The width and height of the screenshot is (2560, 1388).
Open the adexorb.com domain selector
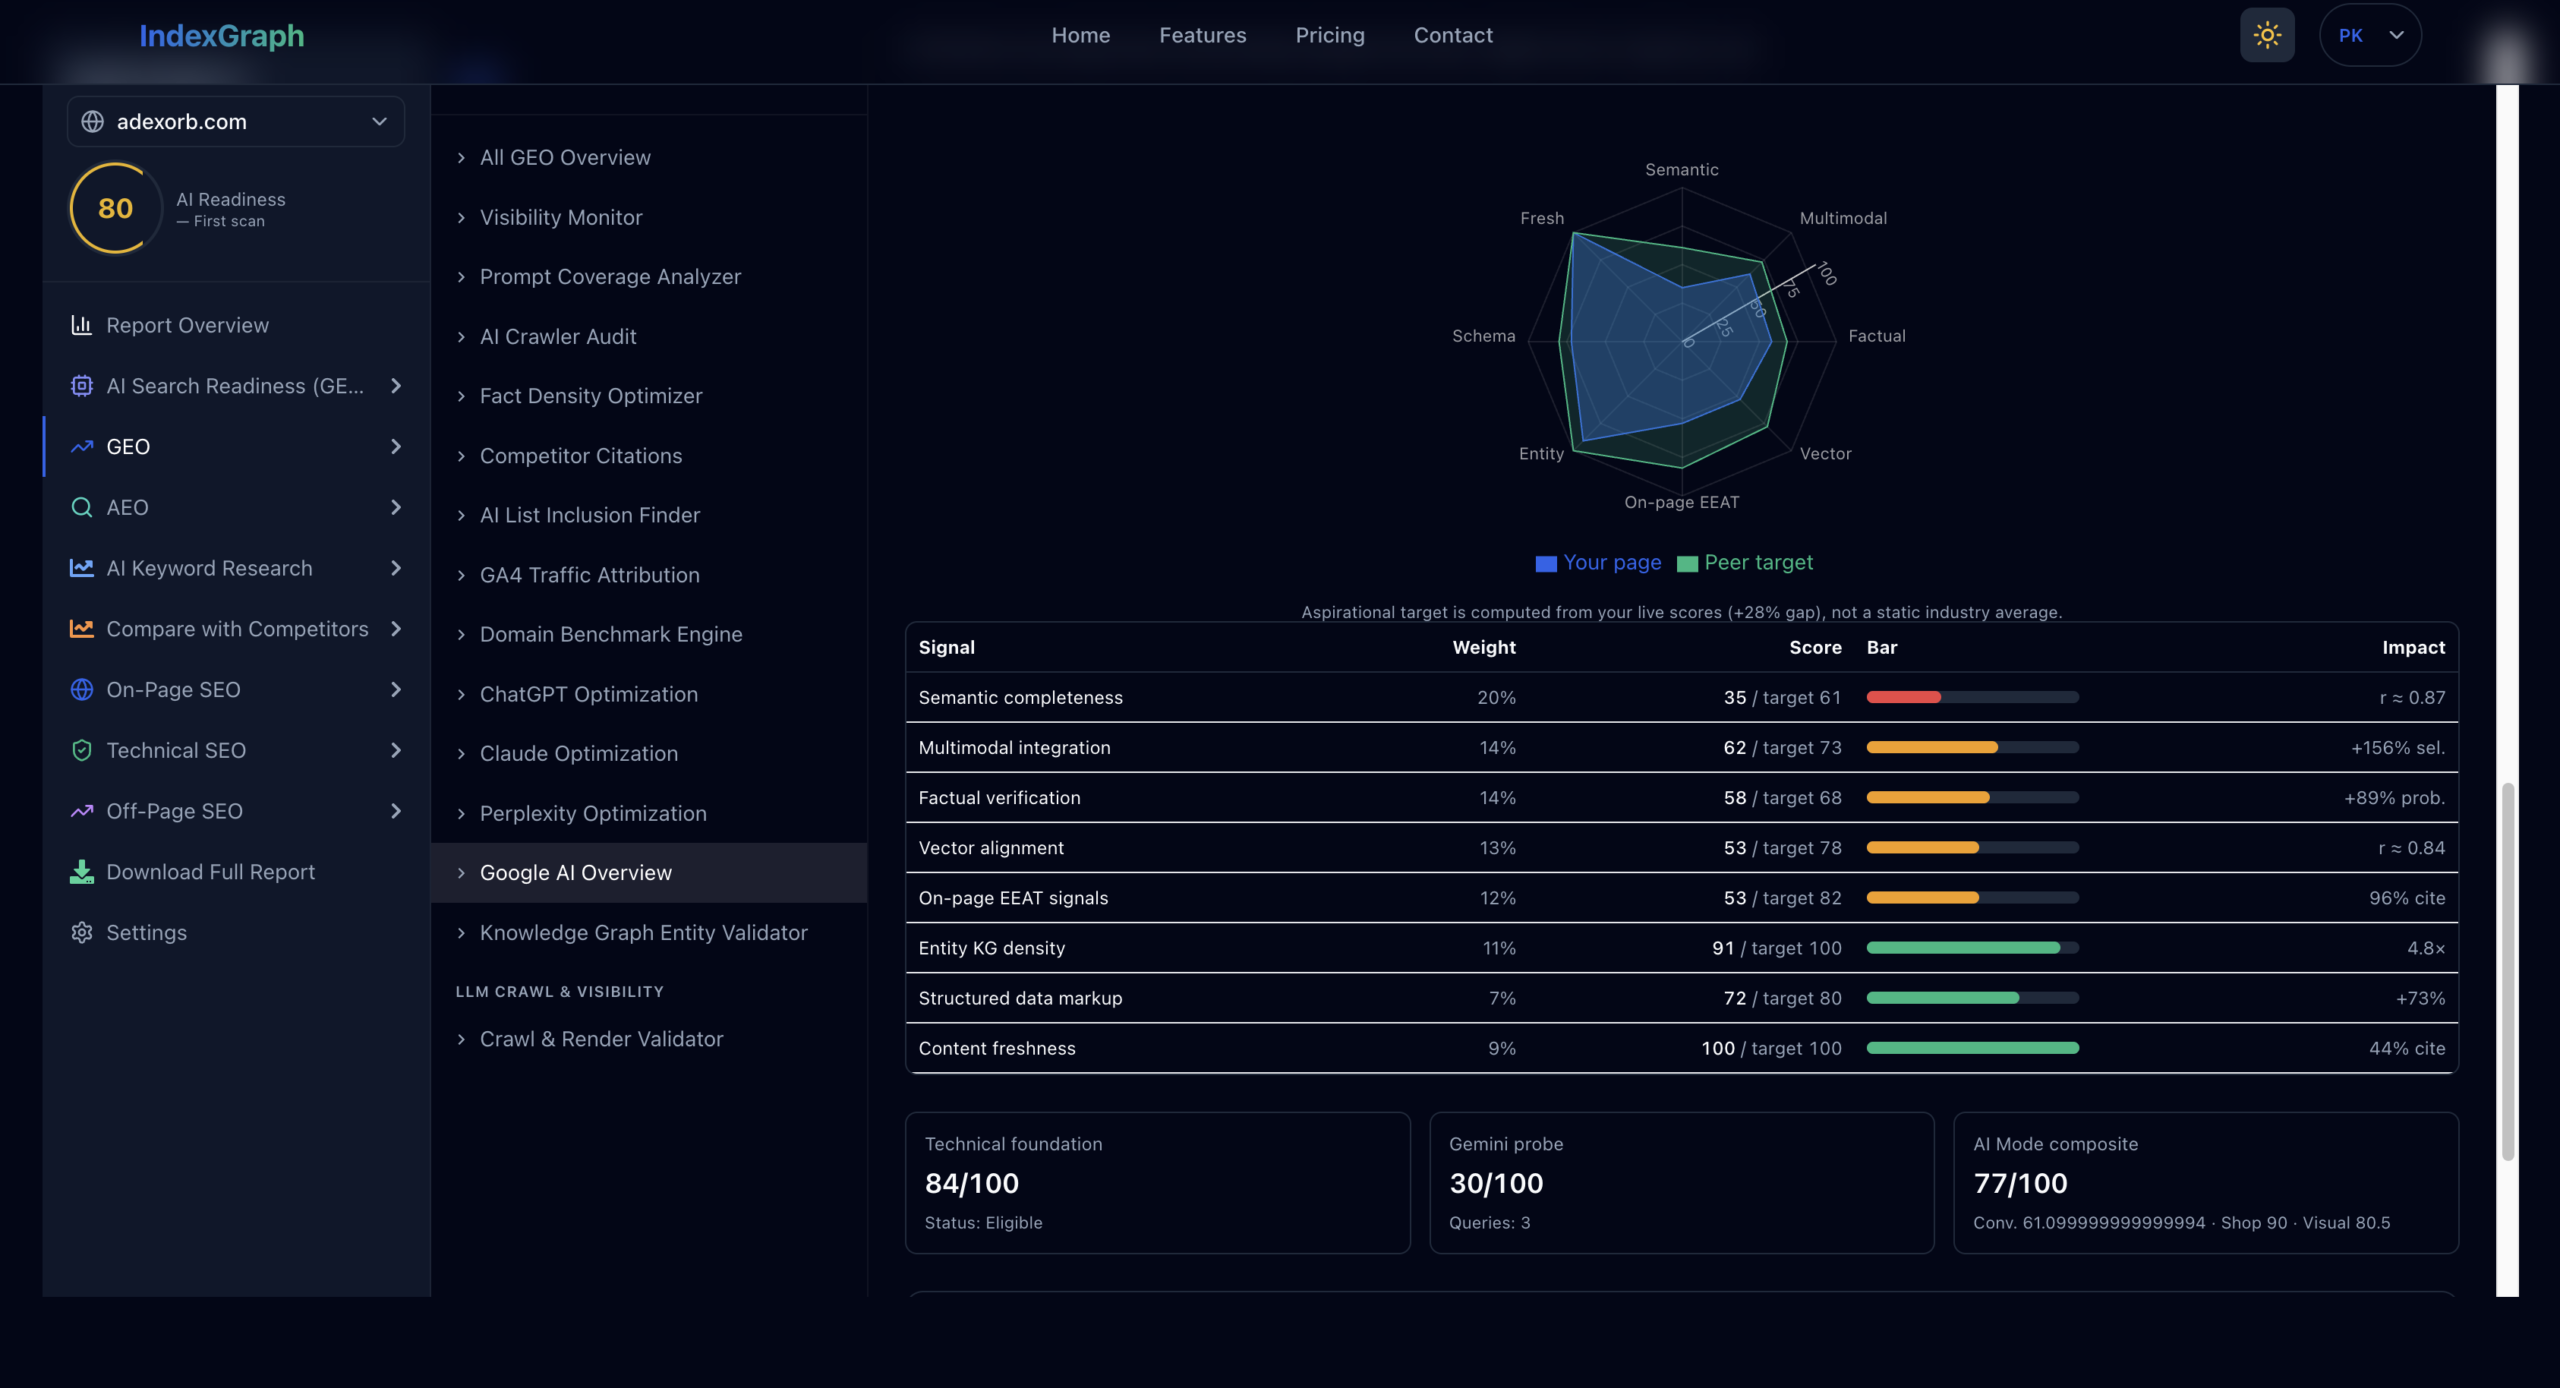coord(236,121)
